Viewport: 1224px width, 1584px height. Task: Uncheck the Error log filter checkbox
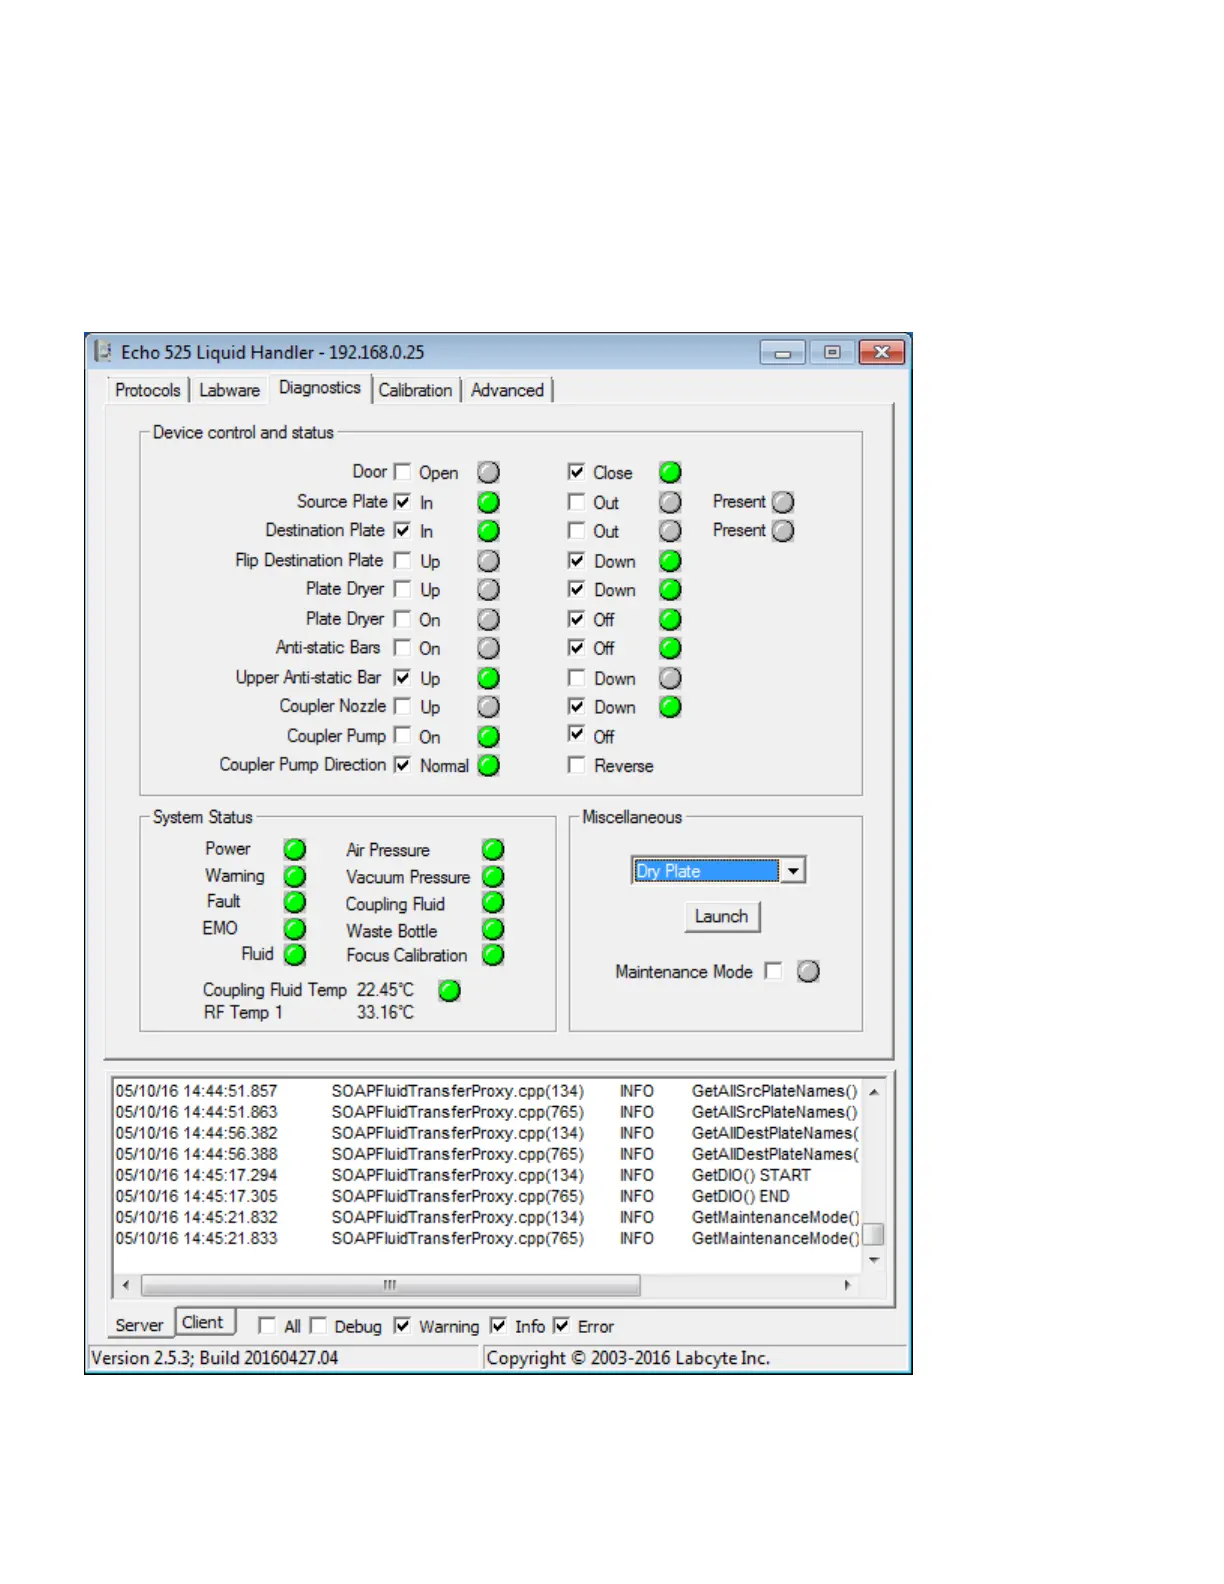[561, 1325]
